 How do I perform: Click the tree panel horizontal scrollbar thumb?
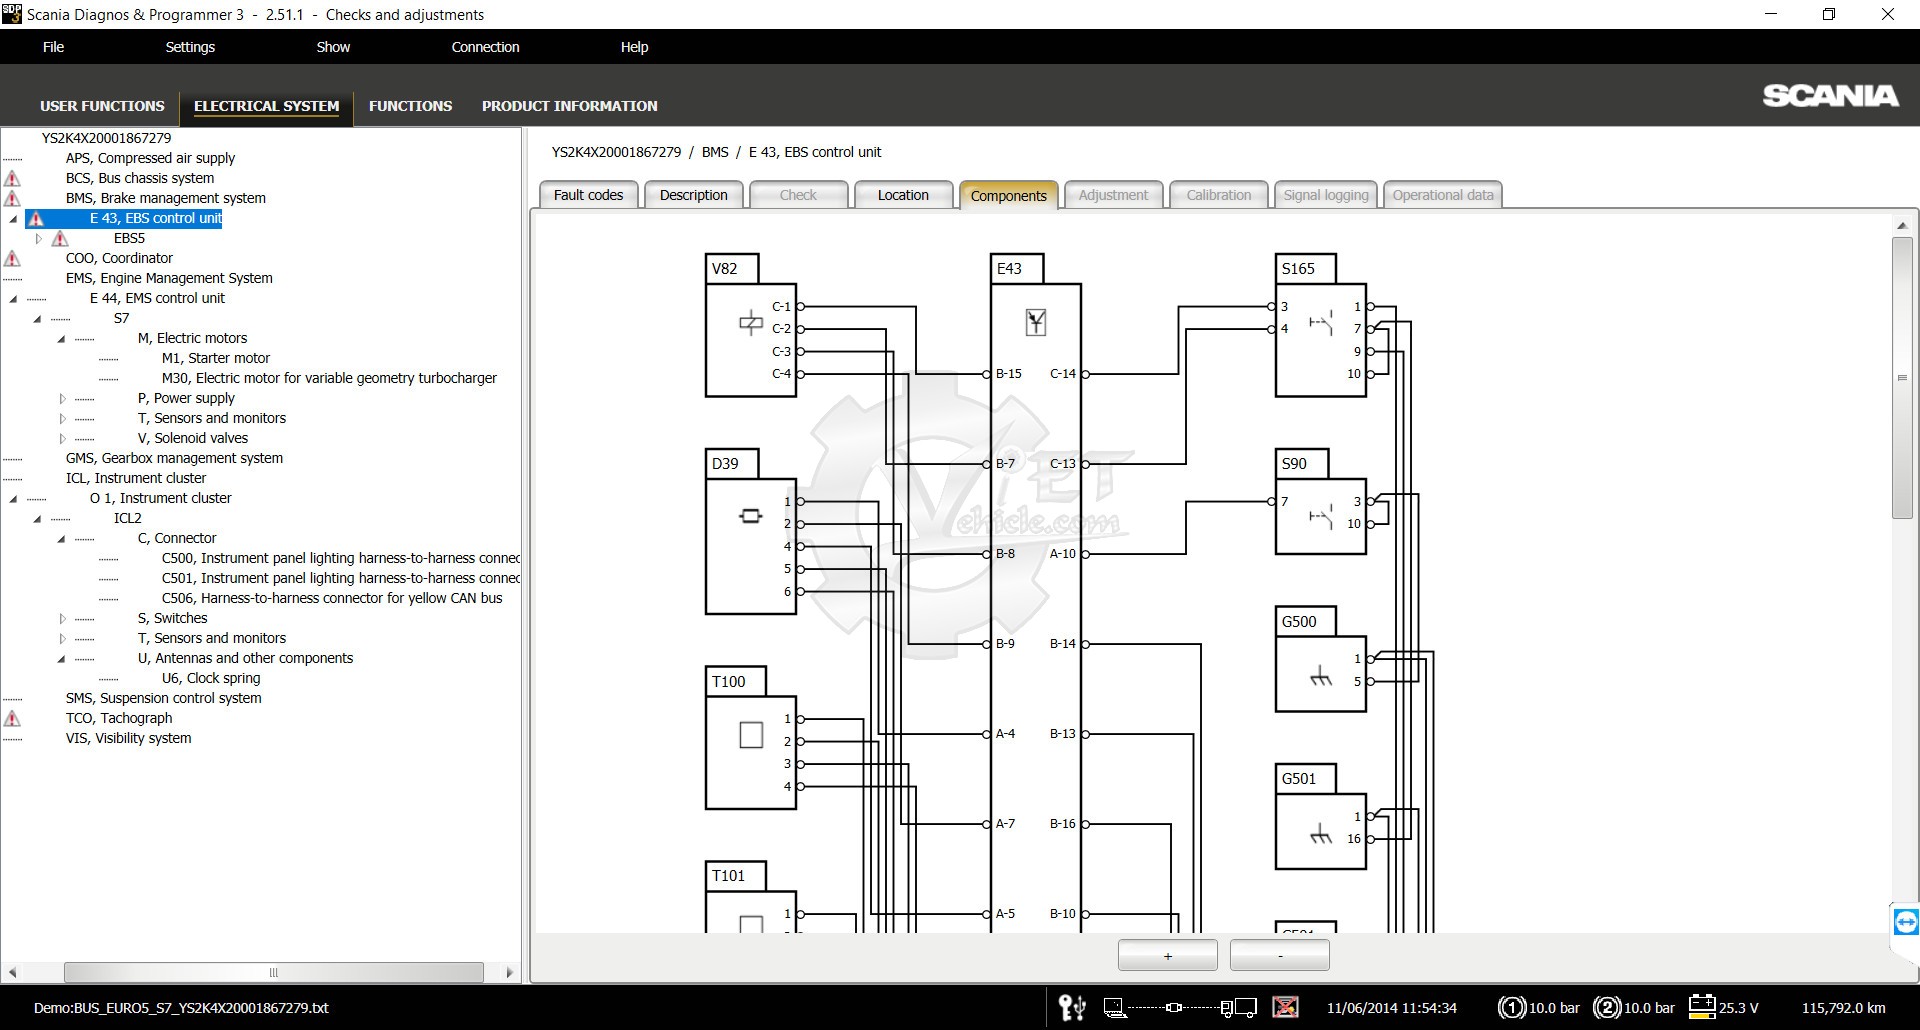click(273, 972)
